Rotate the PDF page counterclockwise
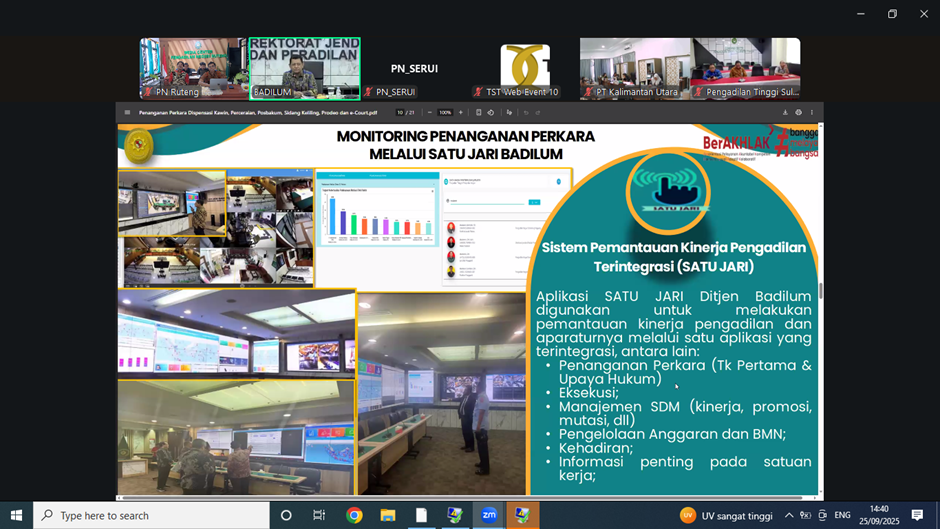940x529 pixels. pos(491,112)
